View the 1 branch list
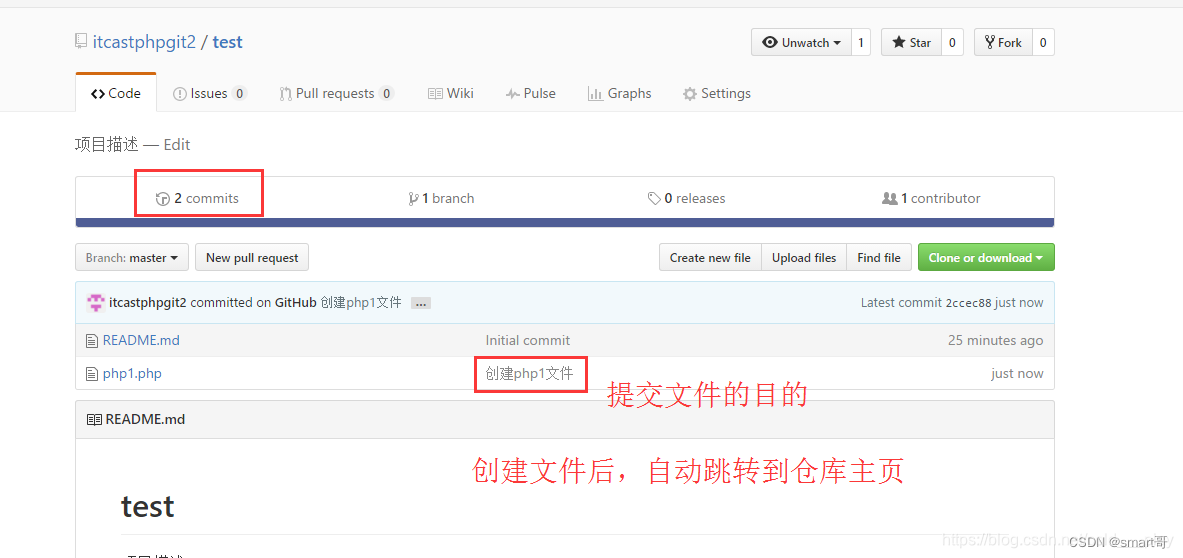 click(441, 198)
